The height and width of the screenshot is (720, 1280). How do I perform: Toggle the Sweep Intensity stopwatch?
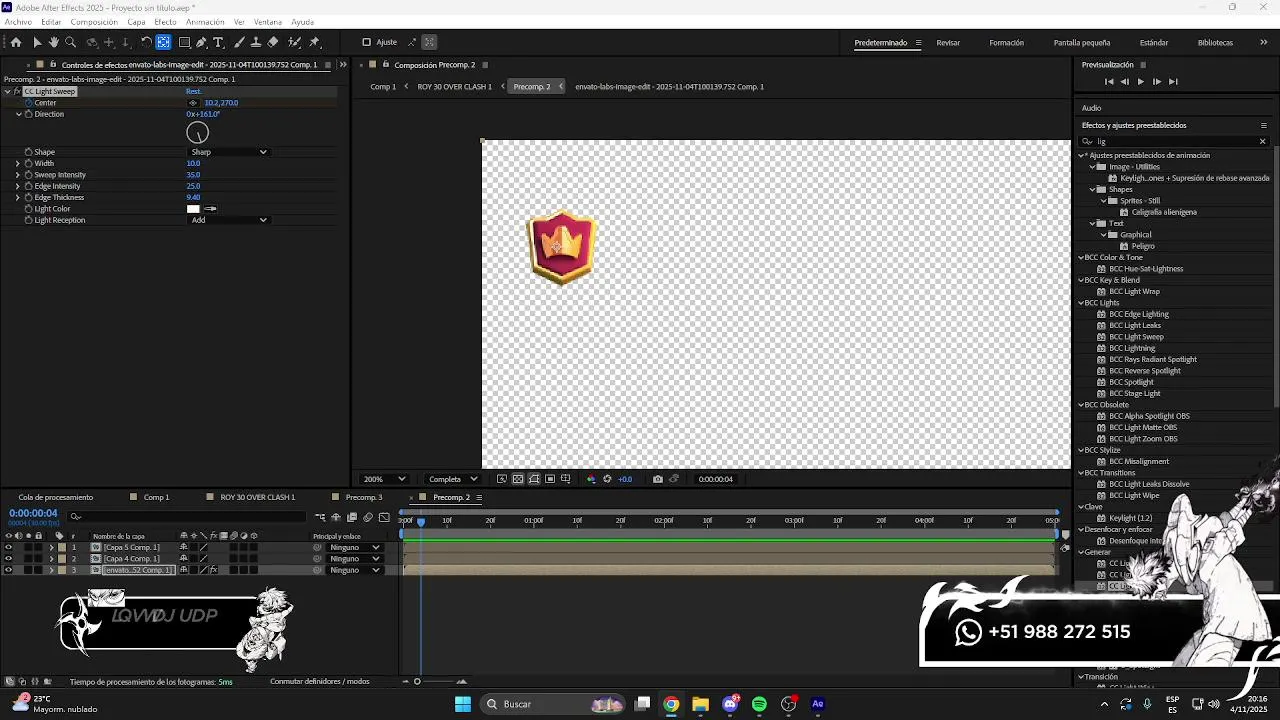coord(28,175)
